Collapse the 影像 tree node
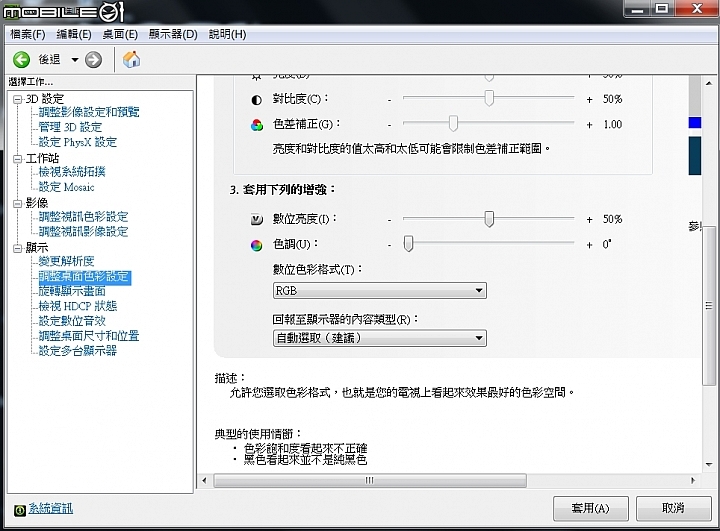The height and width of the screenshot is (531, 720). coord(17,203)
